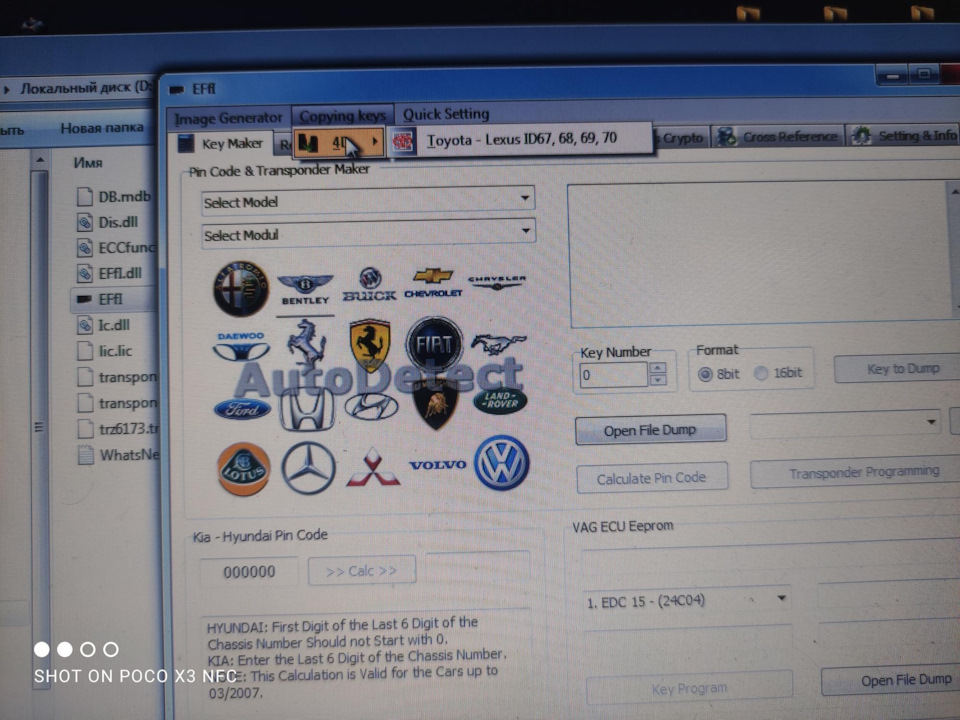Screen dimensions: 960x720
Task: Click the Cross Reference tab icon
Action: (x=727, y=137)
